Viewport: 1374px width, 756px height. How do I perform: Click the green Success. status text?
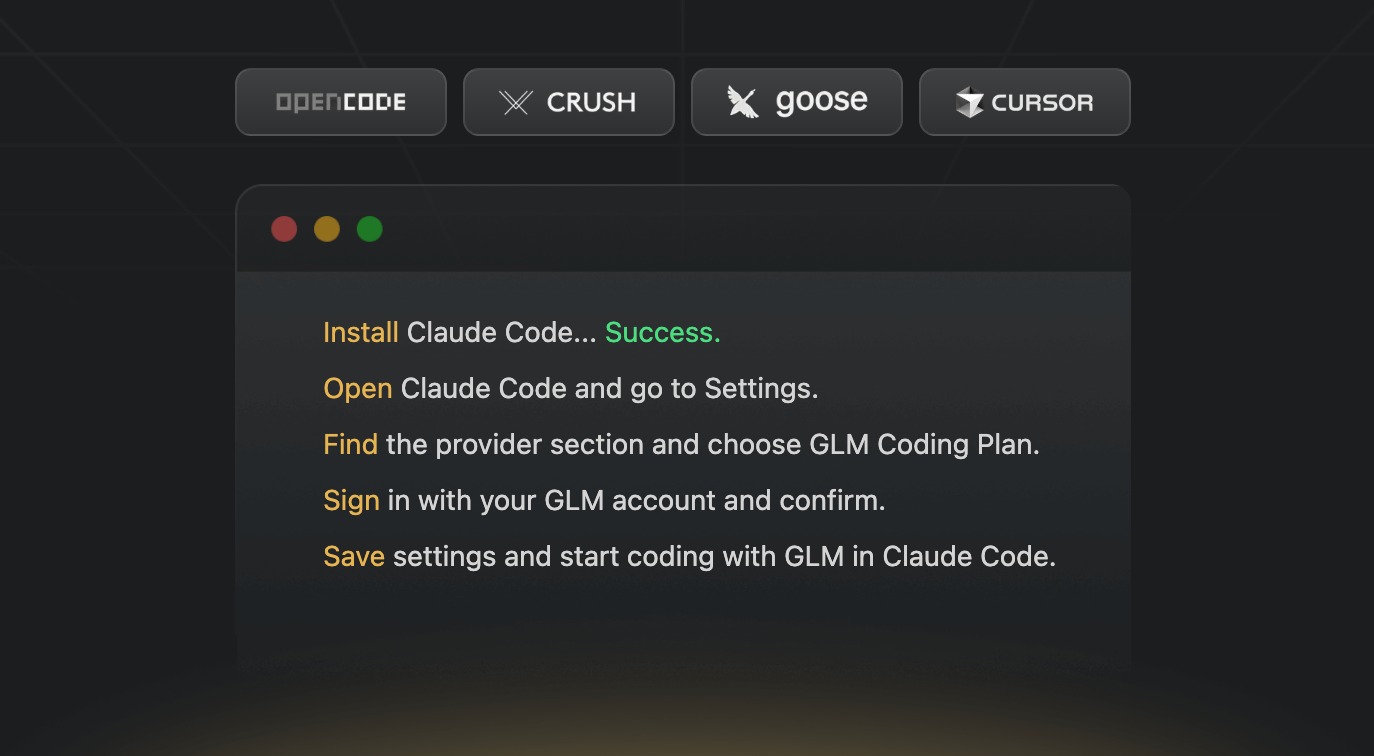(x=663, y=333)
